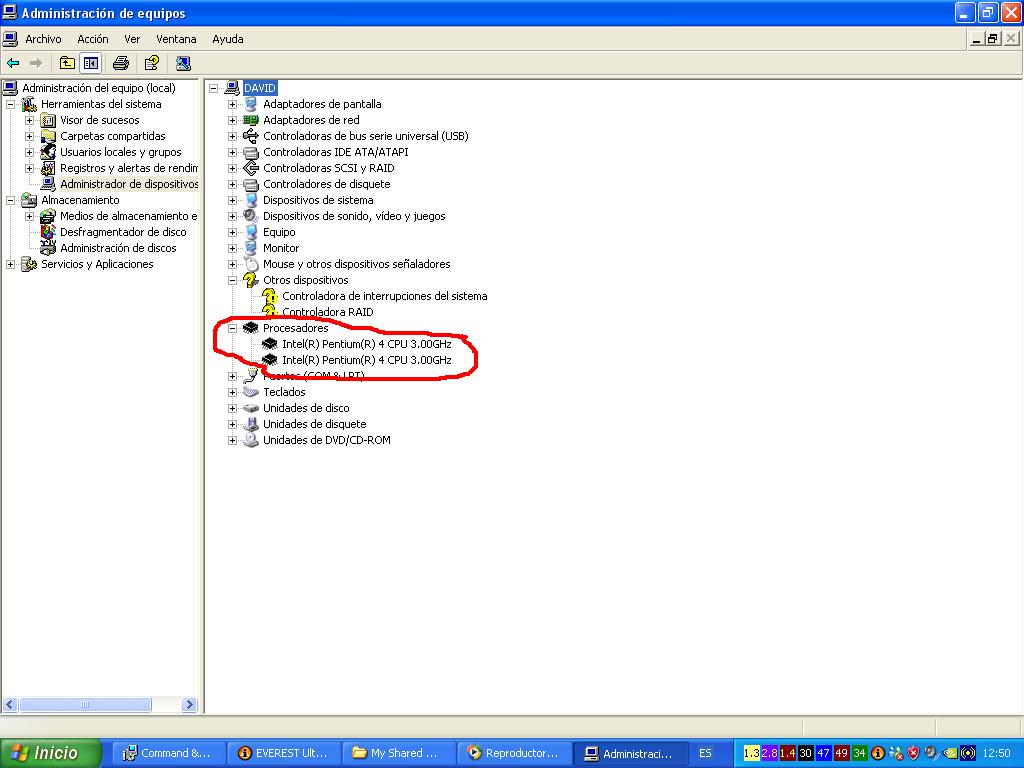Switch to EVEREST Ultimate taskbar button

[x=285, y=753]
